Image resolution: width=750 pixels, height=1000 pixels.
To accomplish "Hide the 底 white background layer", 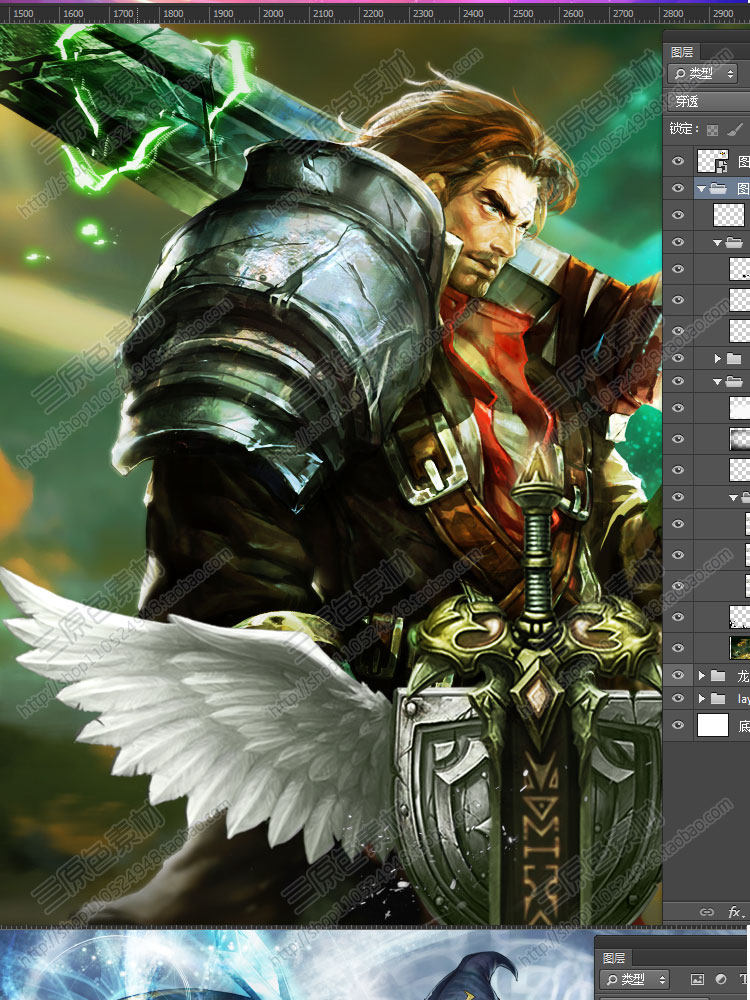I will tap(678, 725).
